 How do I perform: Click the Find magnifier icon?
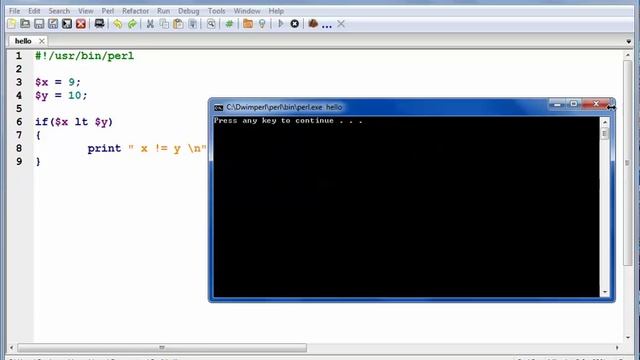click(211, 24)
